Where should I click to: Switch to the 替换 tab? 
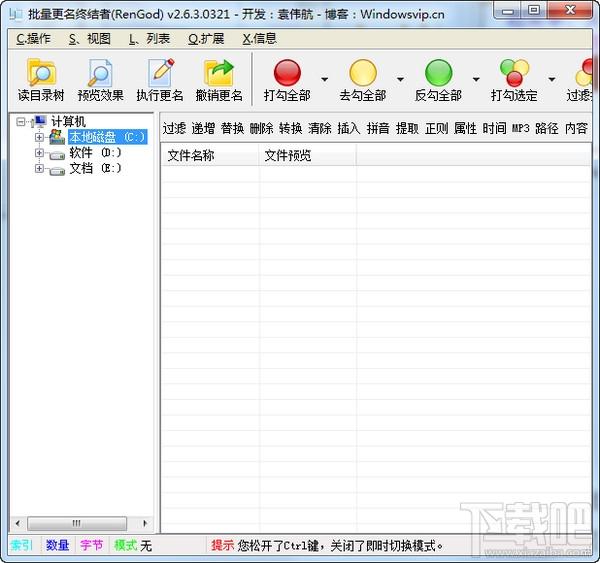pos(232,128)
